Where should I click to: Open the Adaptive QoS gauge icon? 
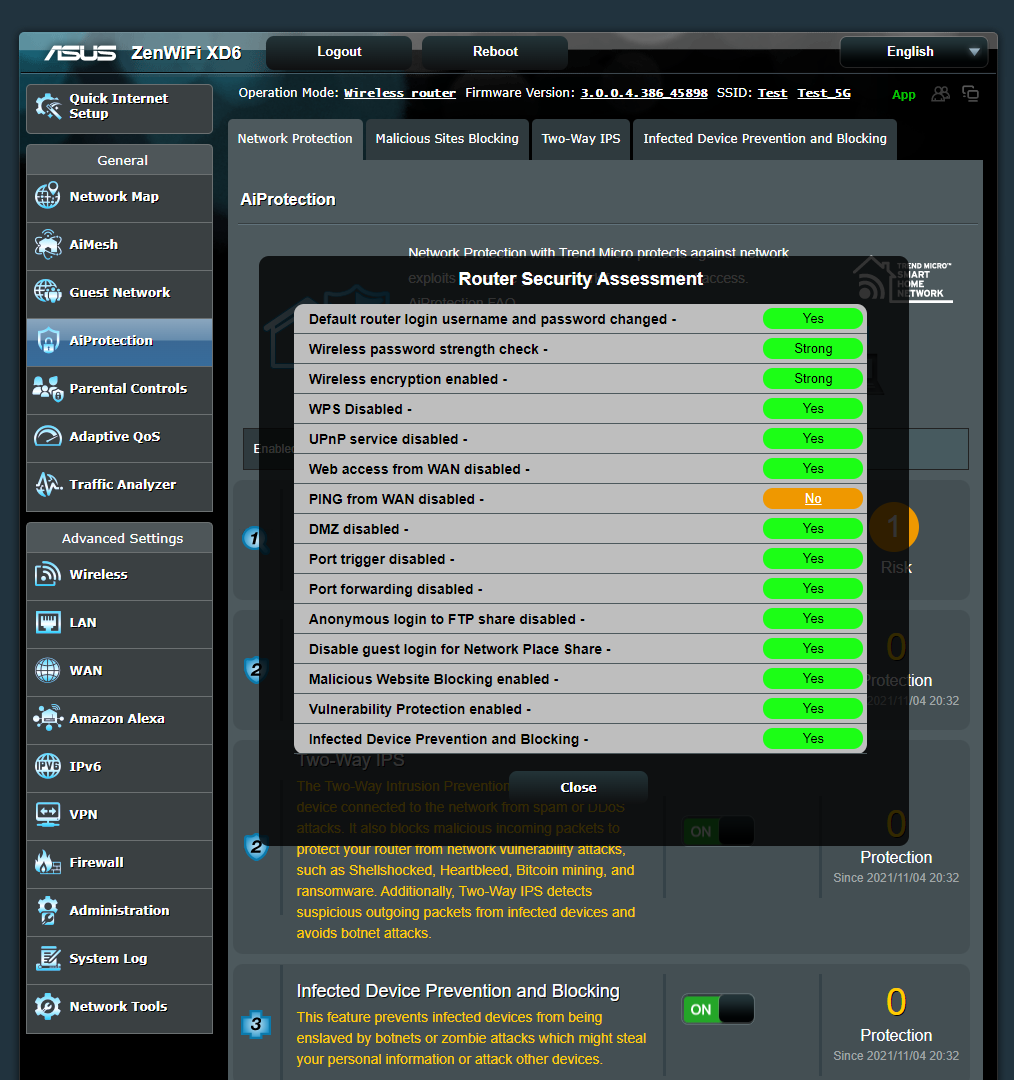[x=48, y=436]
